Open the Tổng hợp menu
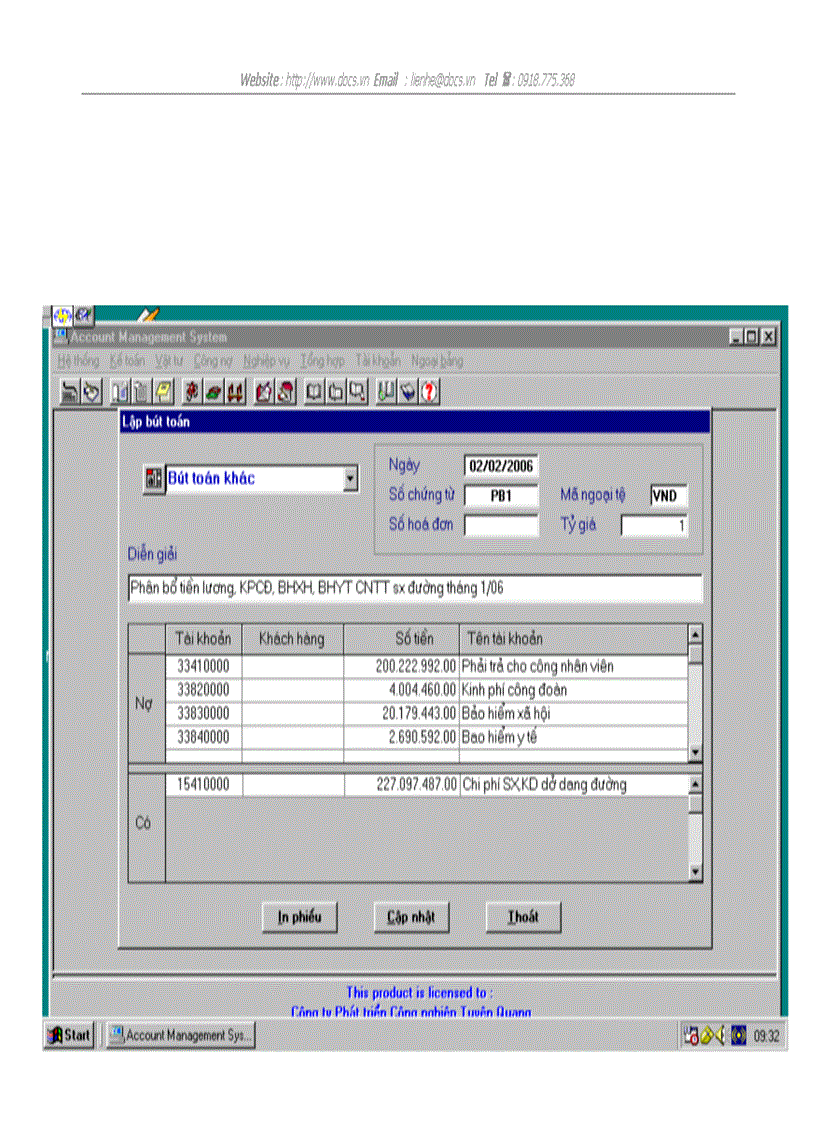This screenshot has height=1123, width=816. pos(322,360)
